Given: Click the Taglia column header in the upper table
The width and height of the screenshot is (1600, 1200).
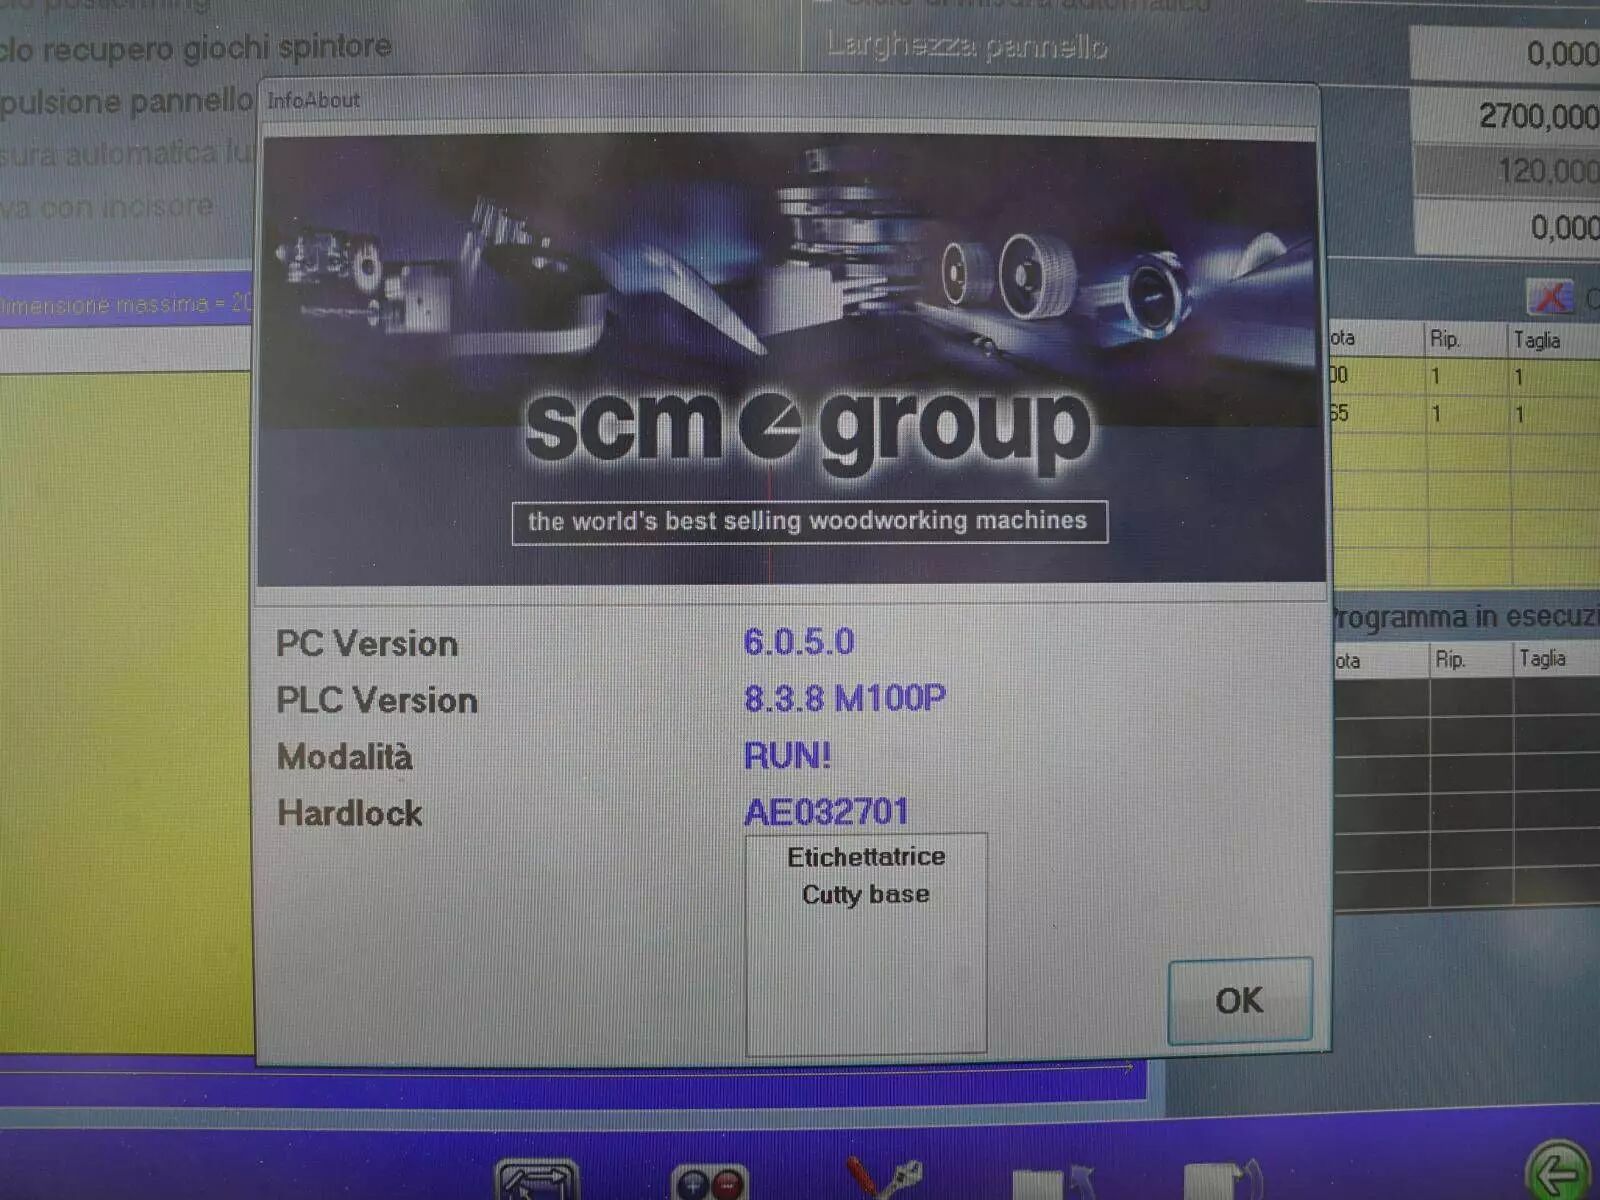Looking at the screenshot, I should (1553, 340).
